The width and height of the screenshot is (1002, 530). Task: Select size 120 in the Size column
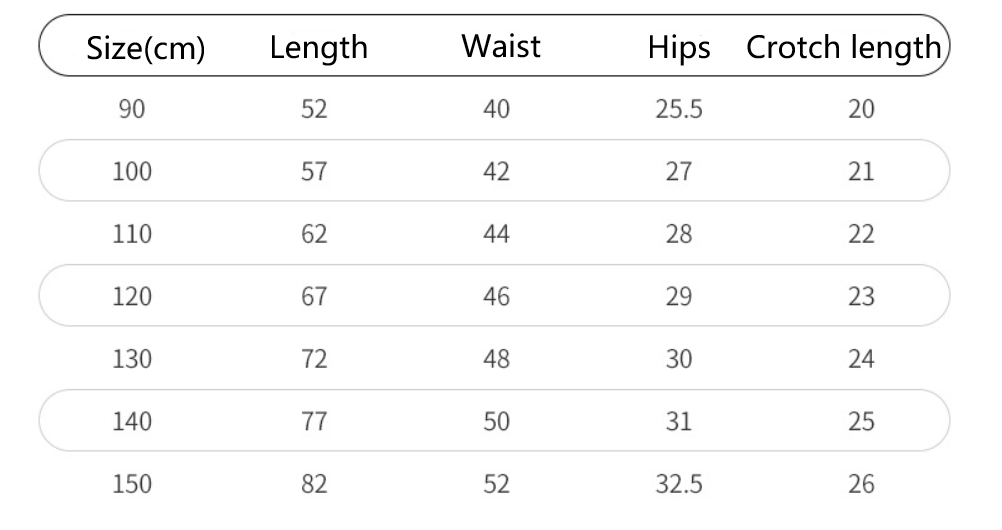click(133, 297)
